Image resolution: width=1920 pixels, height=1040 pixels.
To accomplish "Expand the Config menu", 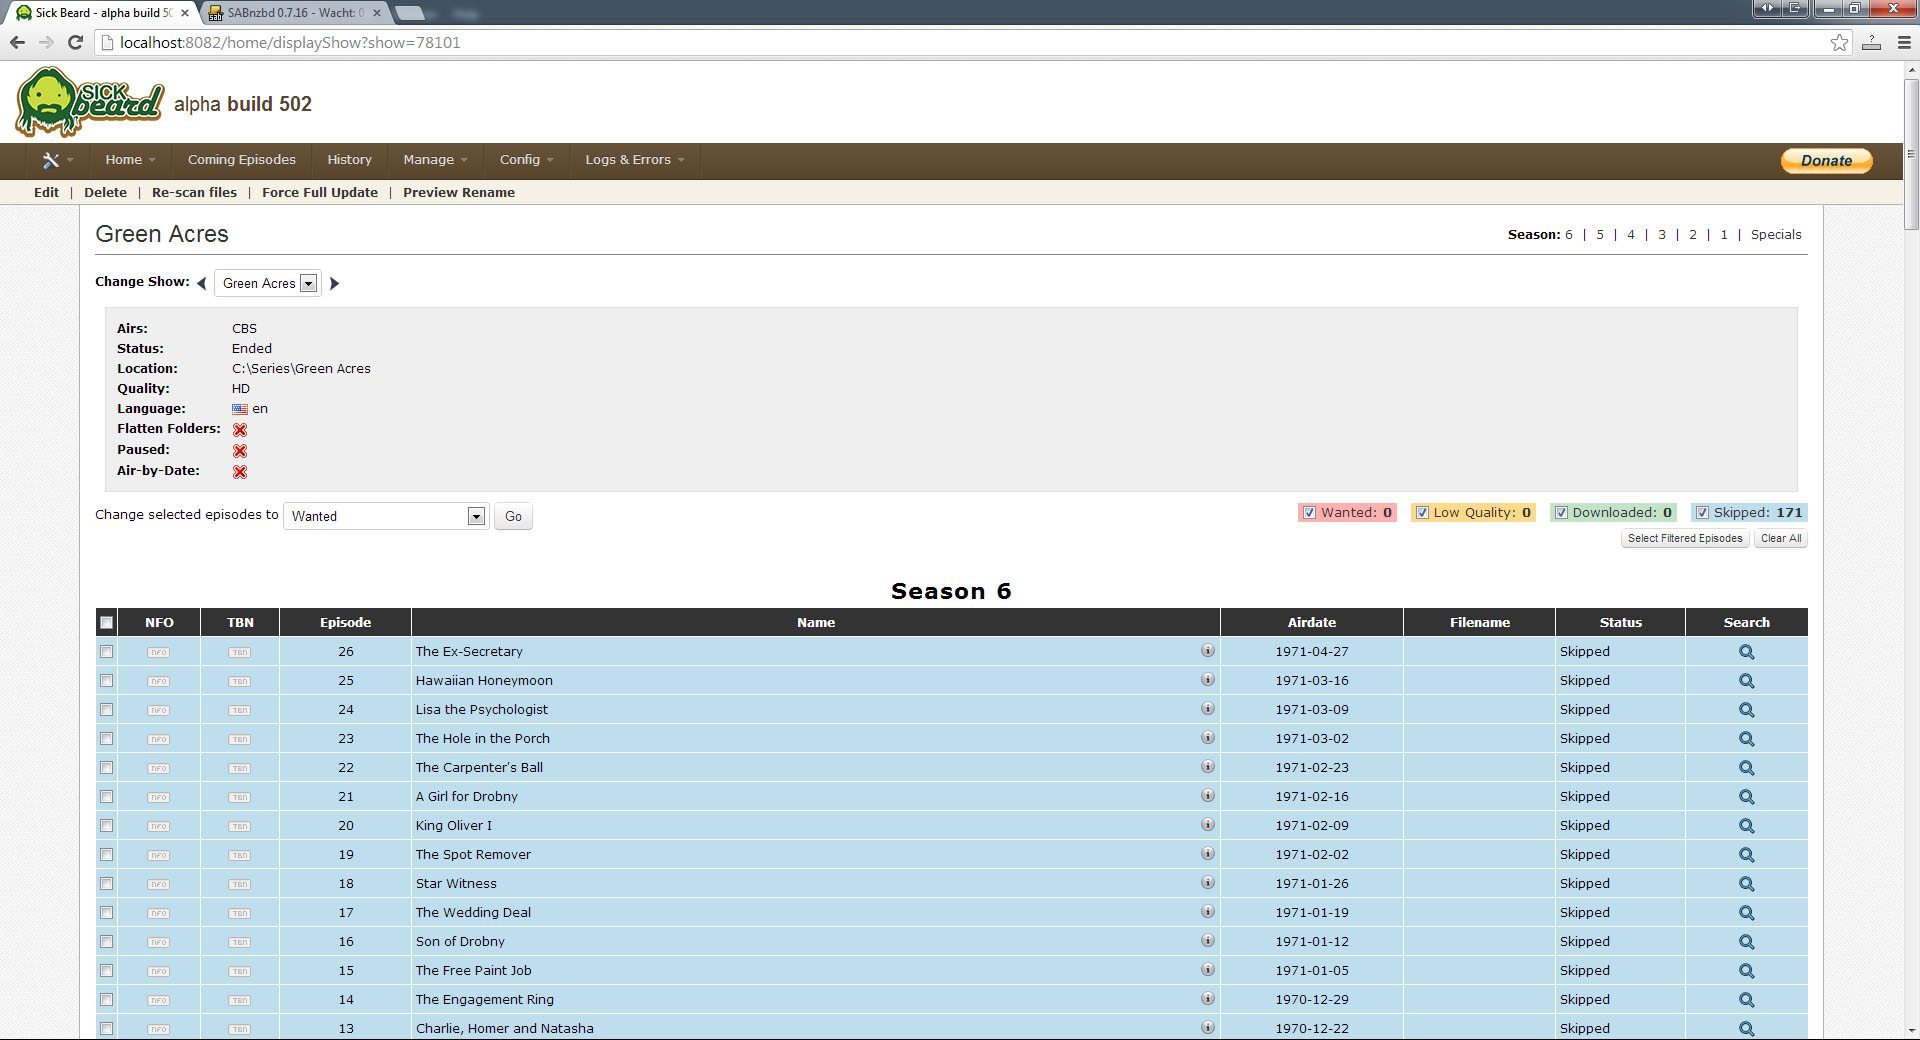I will coord(526,160).
